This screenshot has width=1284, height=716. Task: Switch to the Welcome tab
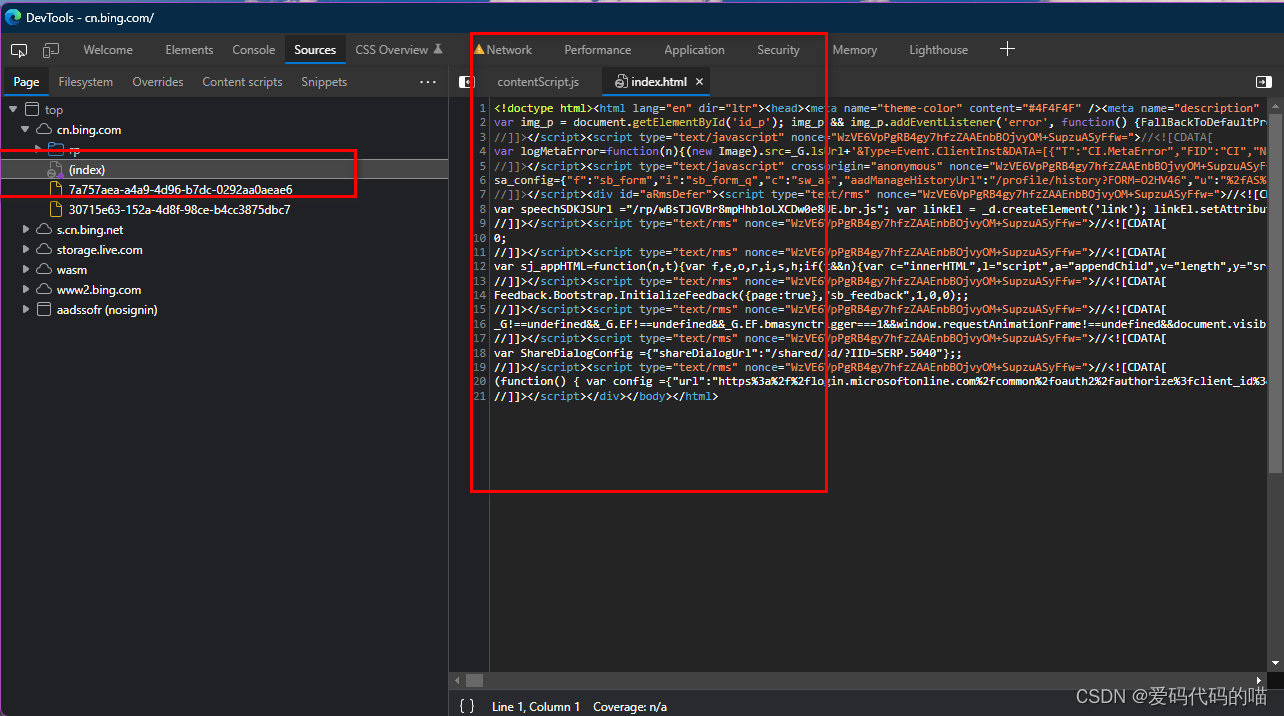tap(108, 50)
